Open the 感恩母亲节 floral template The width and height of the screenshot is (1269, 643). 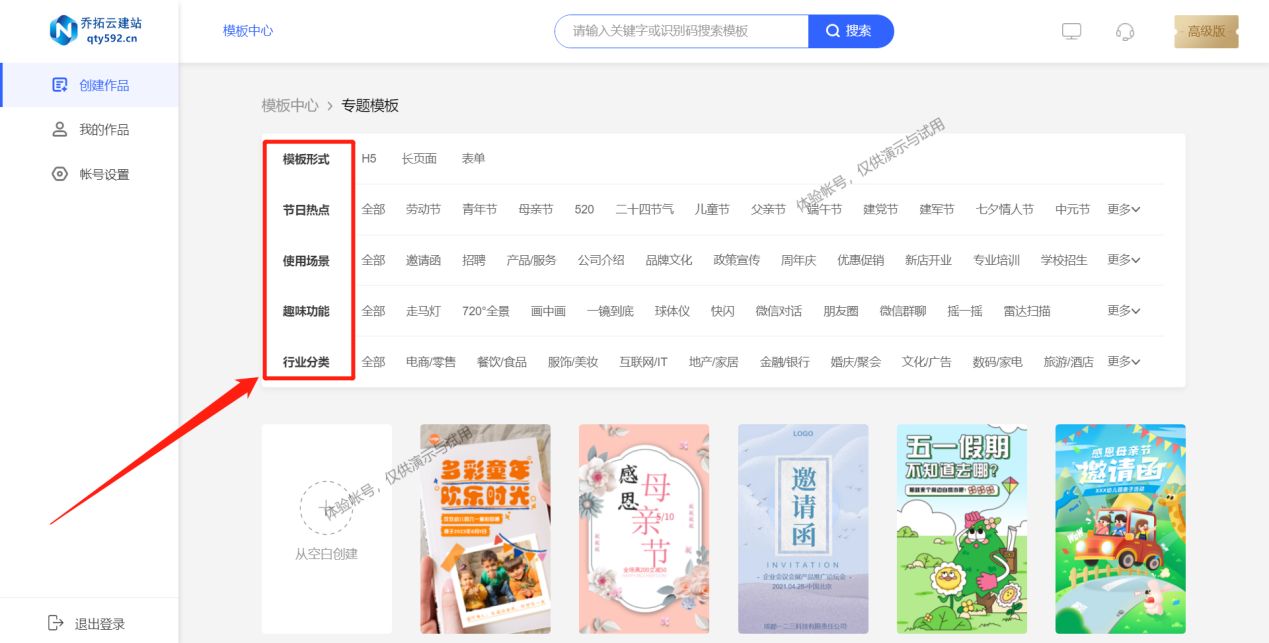[x=644, y=528]
